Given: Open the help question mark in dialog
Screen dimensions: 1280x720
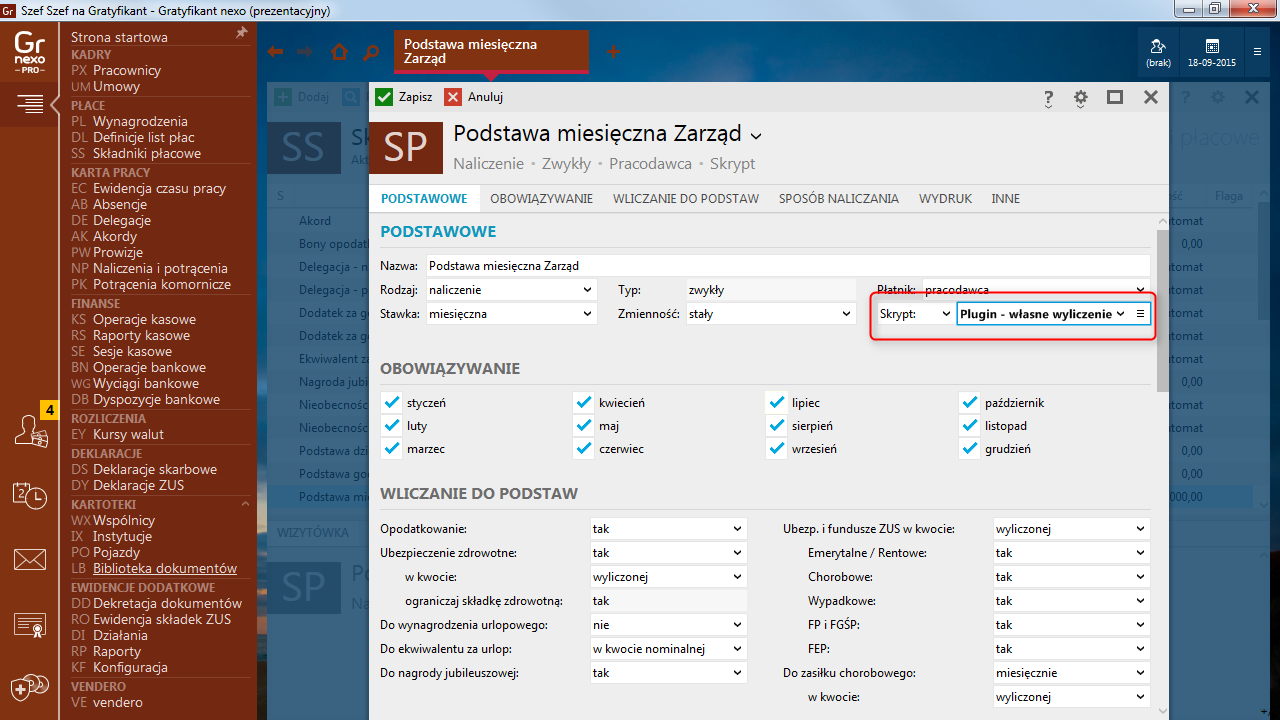Looking at the screenshot, I should [1048, 98].
